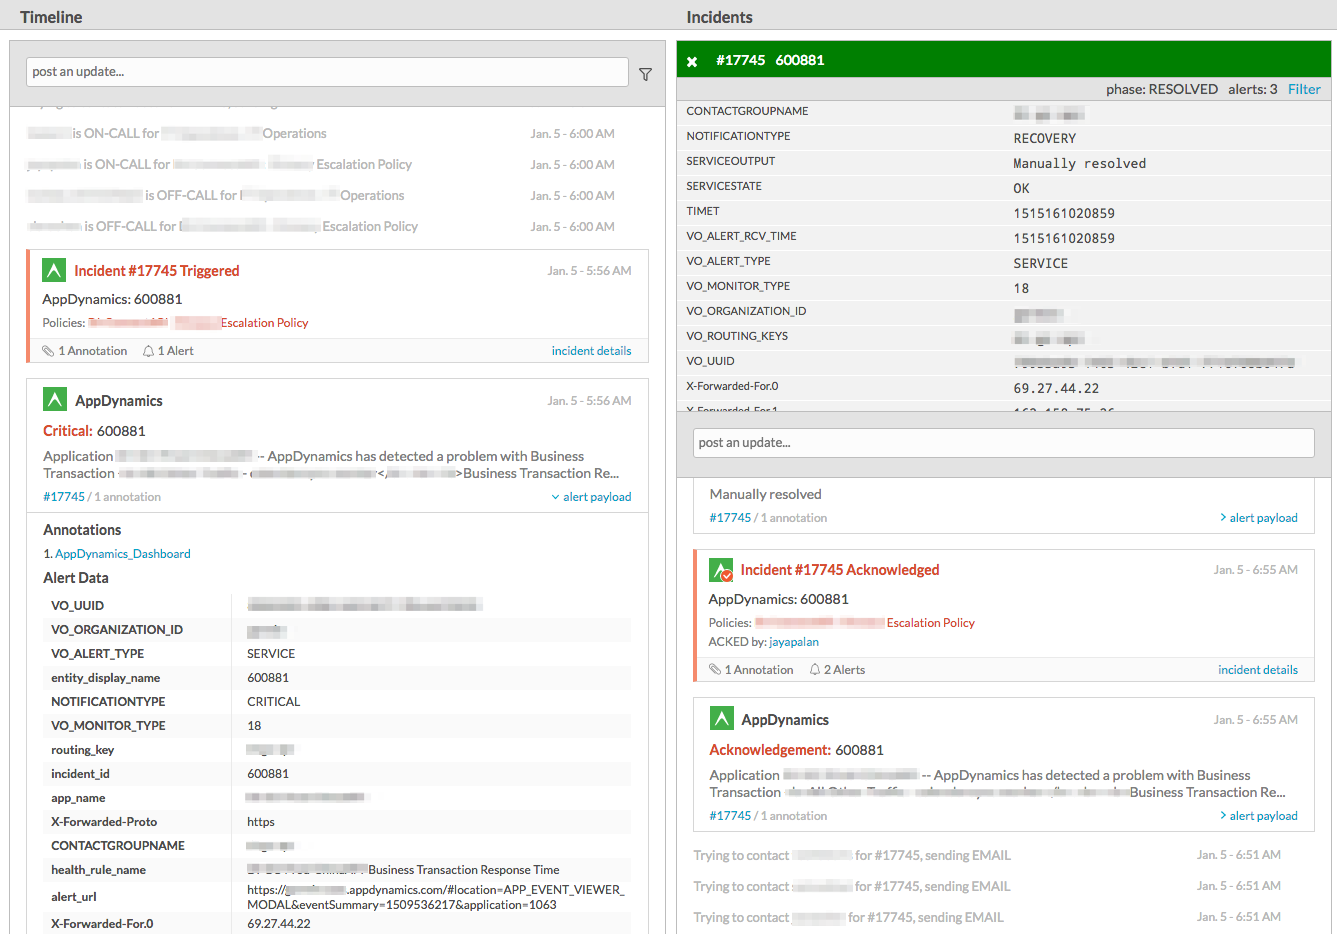
Task: Click the Incident #17745 Acknowledged title
Action: pyautogui.click(x=840, y=570)
